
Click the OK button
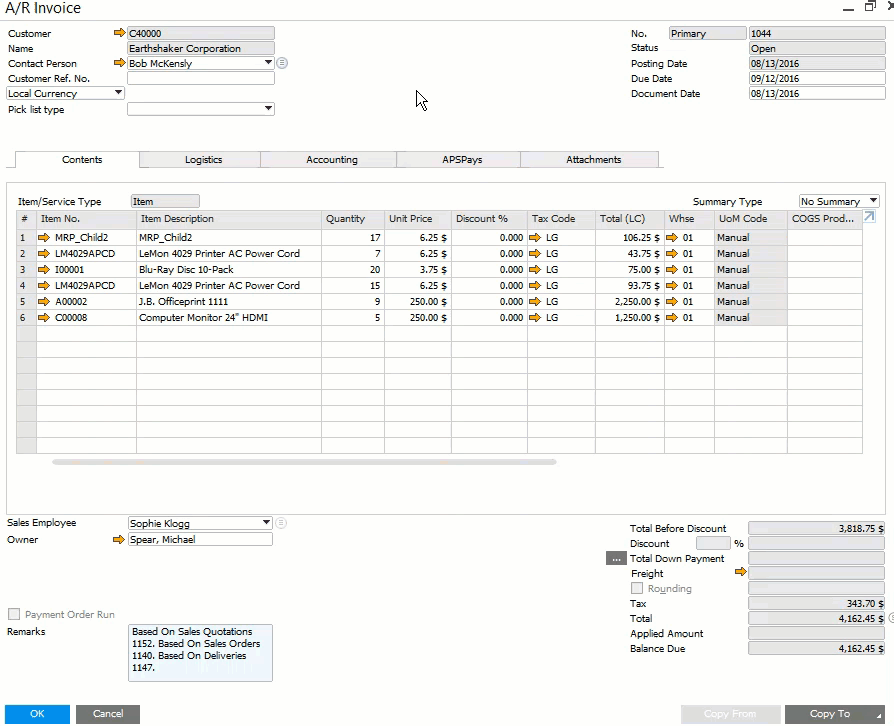(37, 714)
